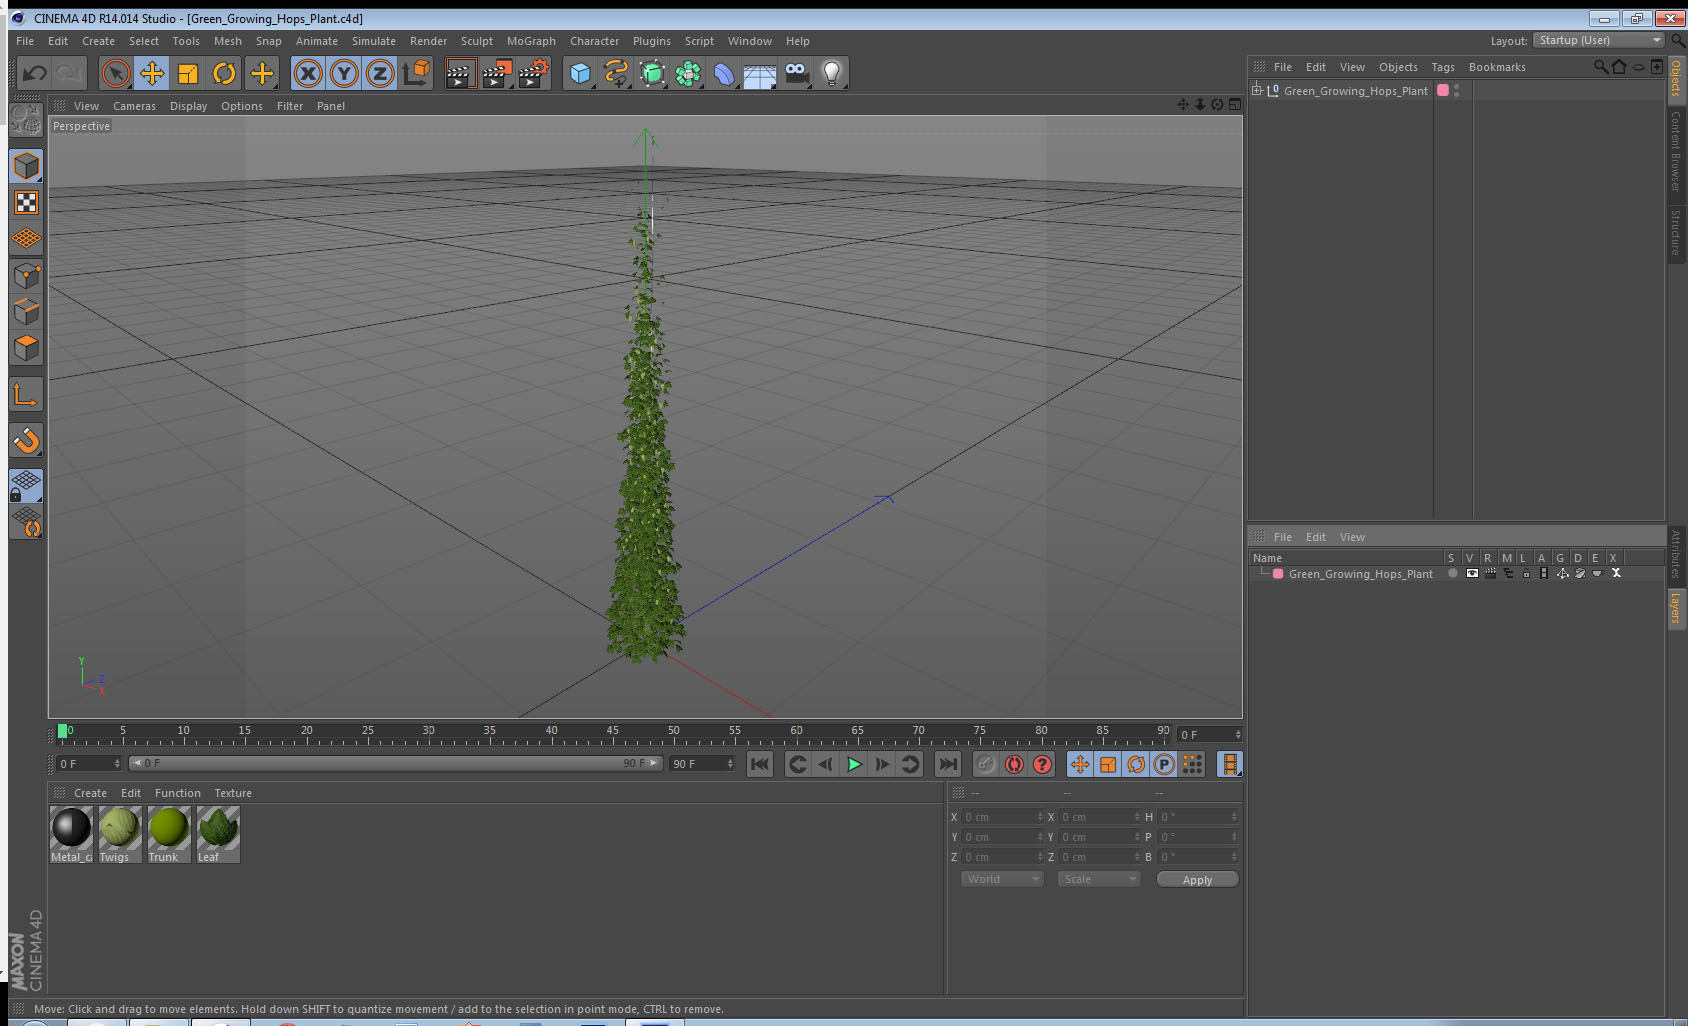
Task: Activate the Rotate tool in toolbar
Action: 224,73
